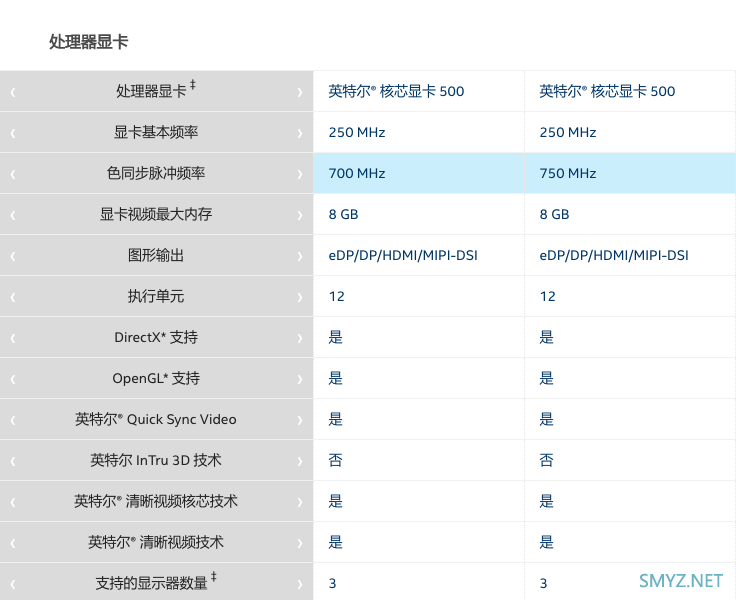Click left chevron in 色同步脉冲频率 row

click(x=13, y=174)
